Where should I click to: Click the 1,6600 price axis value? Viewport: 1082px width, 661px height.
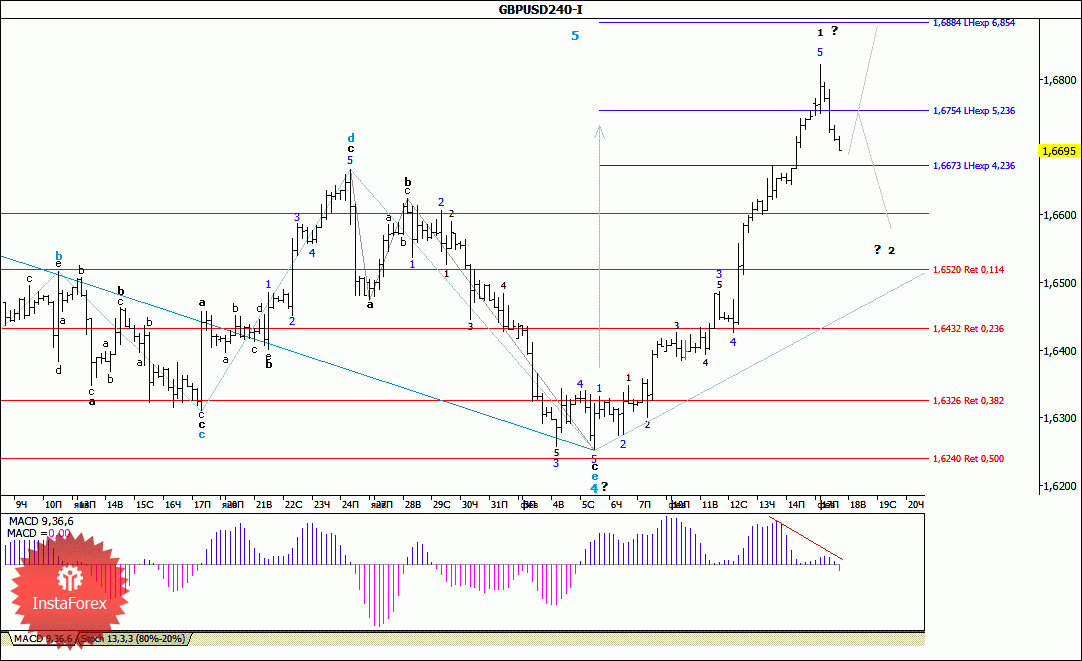click(x=1059, y=215)
